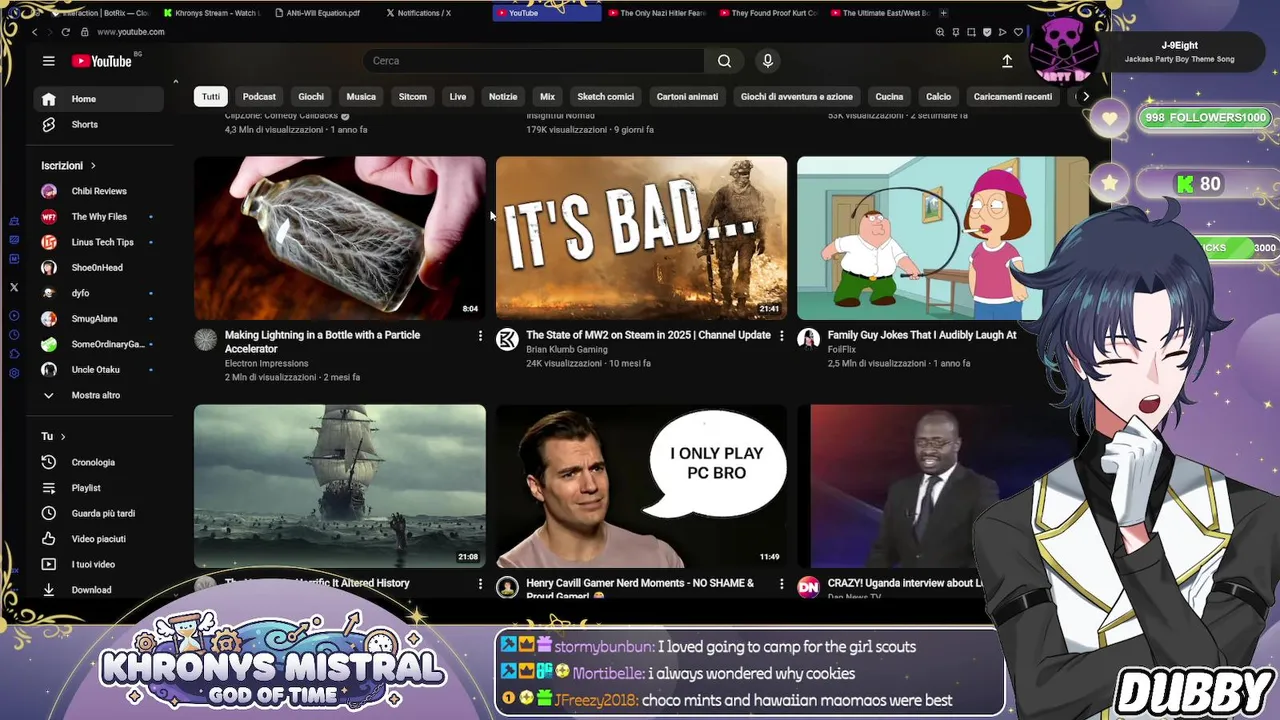This screenshot has height=720, width=1280.
Task: Select the Tutti filter chip
Action: (211, 97)
